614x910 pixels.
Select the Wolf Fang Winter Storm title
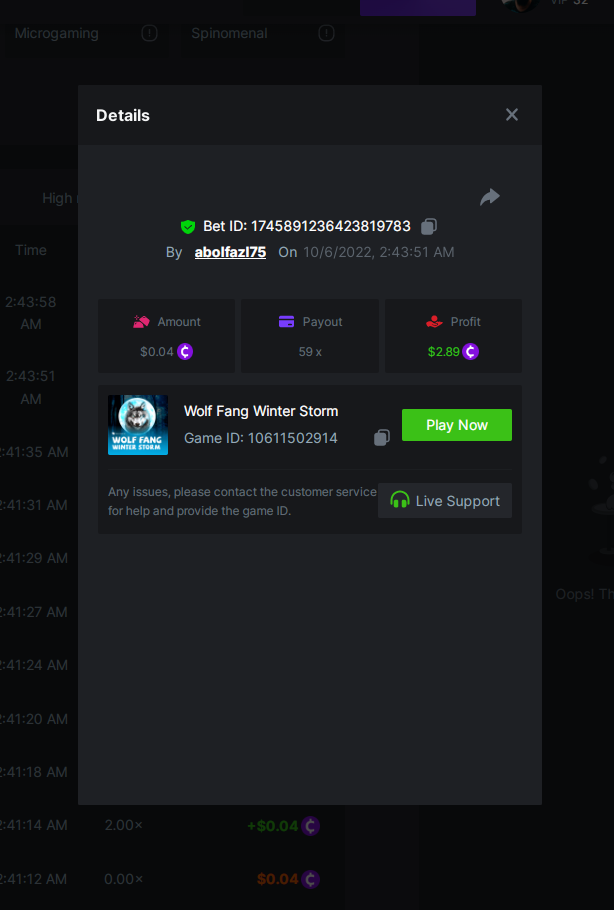click(261, 411)
